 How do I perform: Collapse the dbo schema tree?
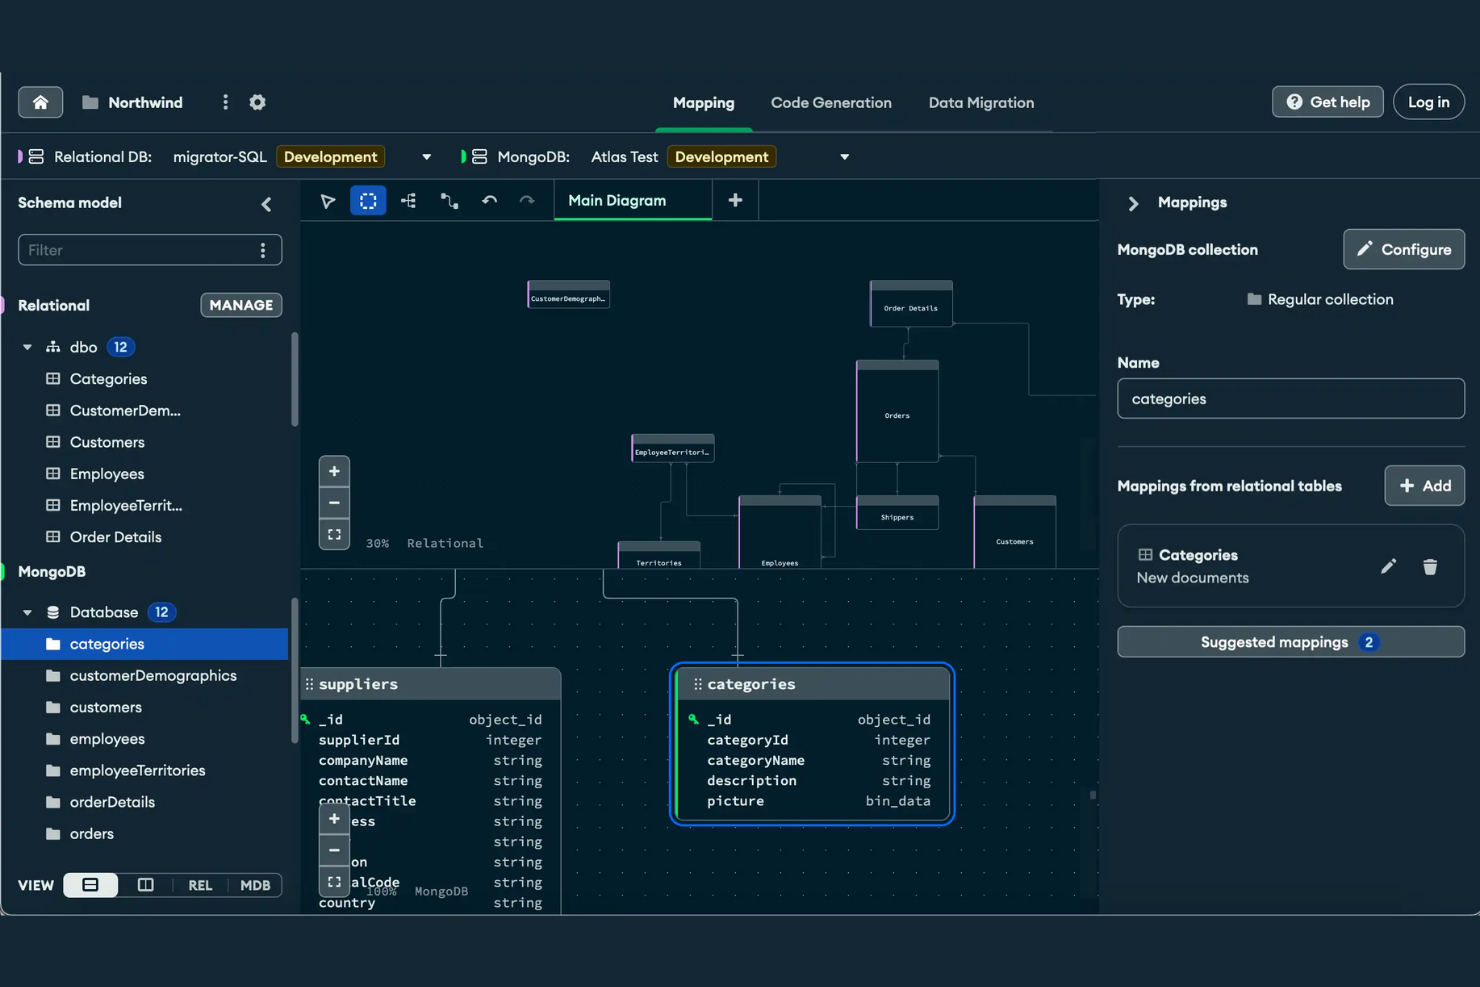pyautogui.click(x=27, y=346)
